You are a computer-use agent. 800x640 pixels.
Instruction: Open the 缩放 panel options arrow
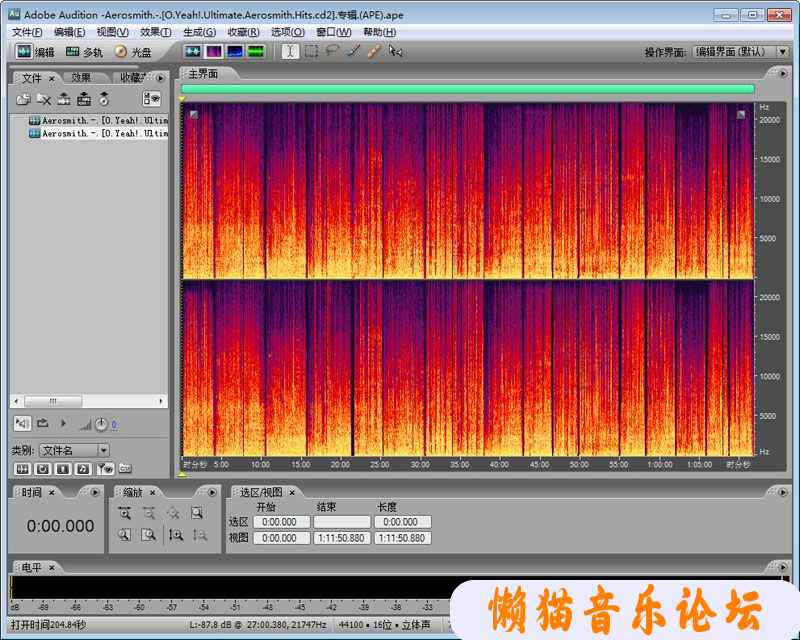212,493
